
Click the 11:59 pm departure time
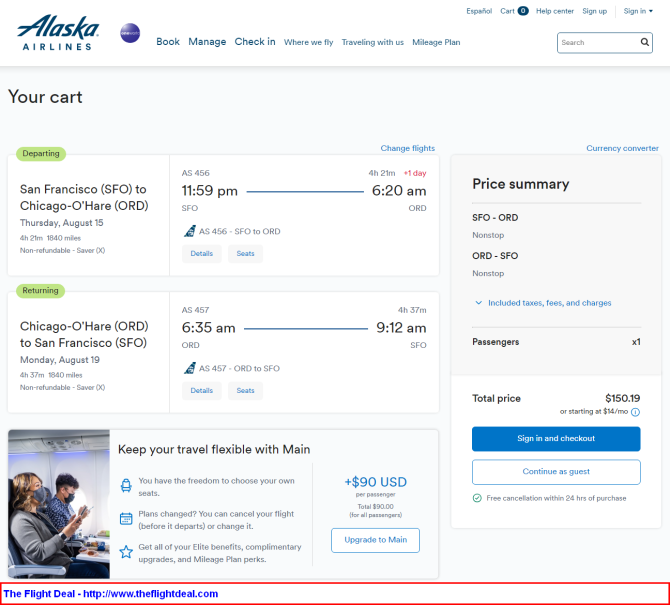(209, 191)
